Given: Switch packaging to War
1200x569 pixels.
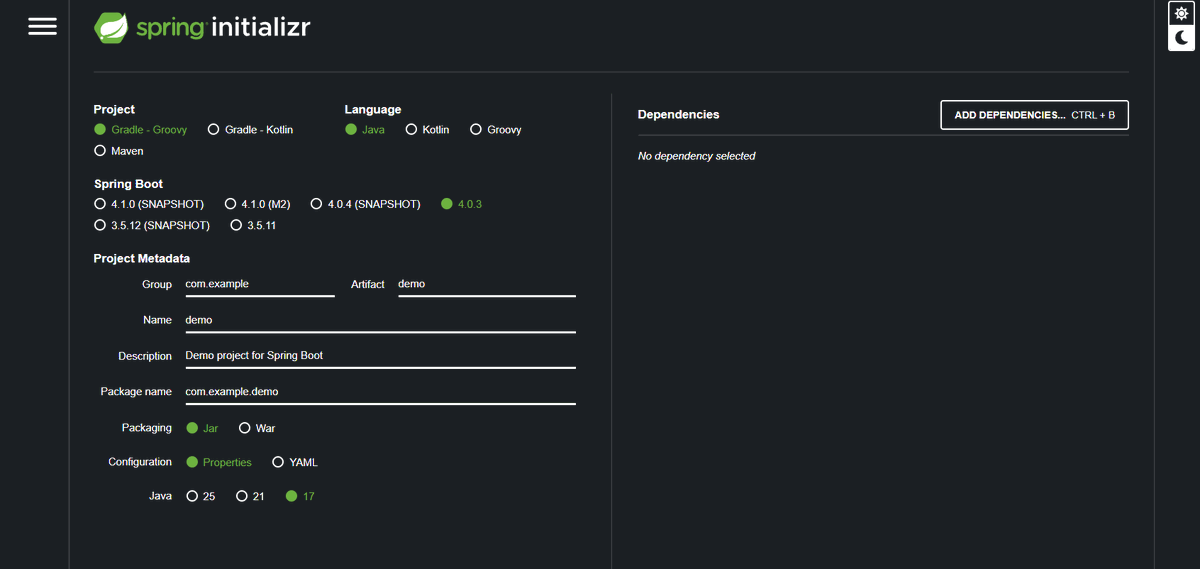Looking at the screenshot, I should [257, 428].
